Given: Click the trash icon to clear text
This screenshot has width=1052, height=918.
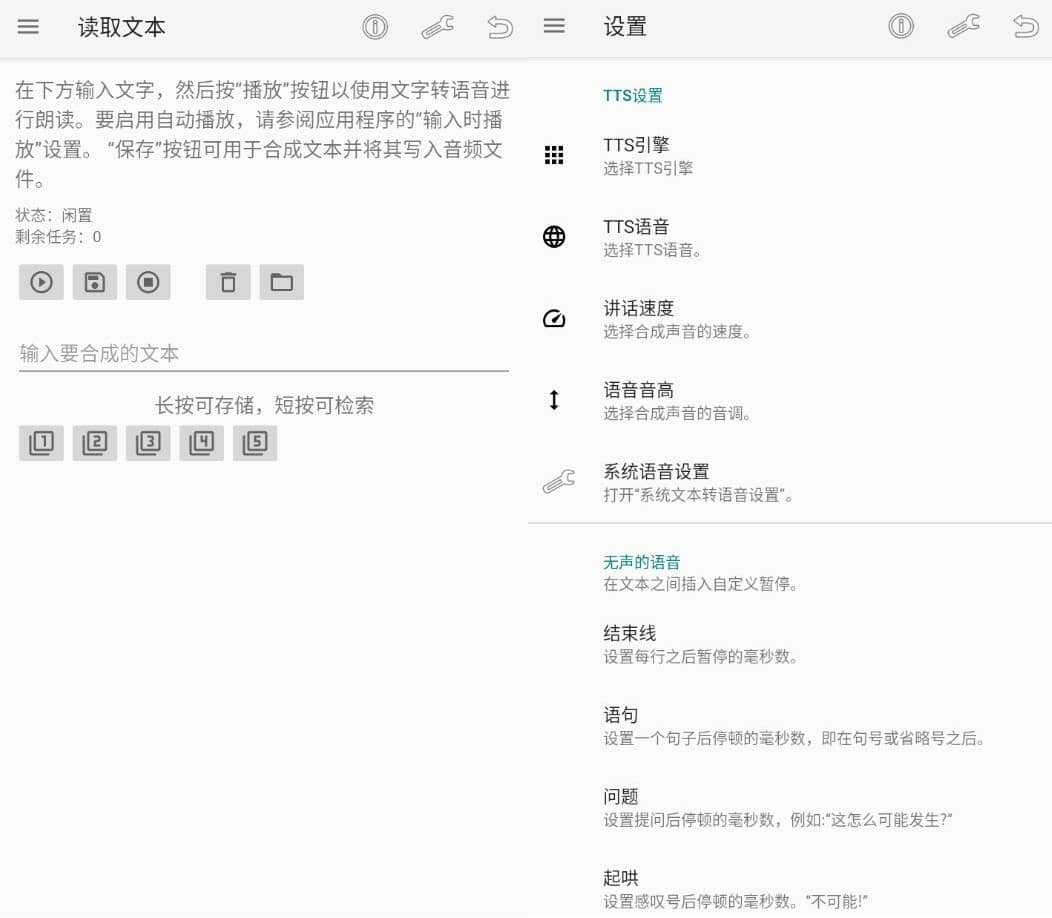Looking at the screenshot, I should point(227,282).
